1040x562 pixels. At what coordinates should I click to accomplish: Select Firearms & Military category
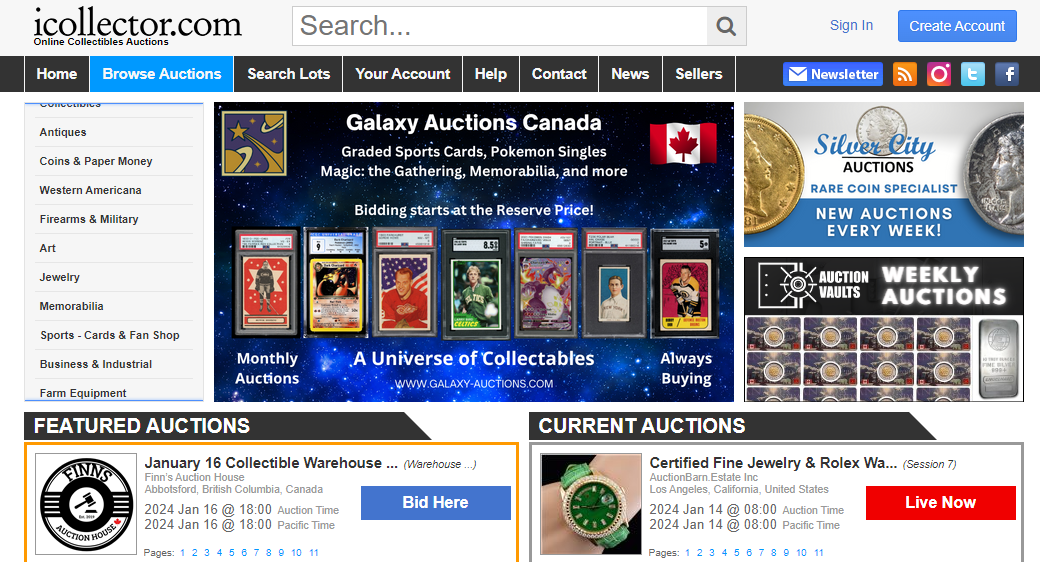pos(89,219)
